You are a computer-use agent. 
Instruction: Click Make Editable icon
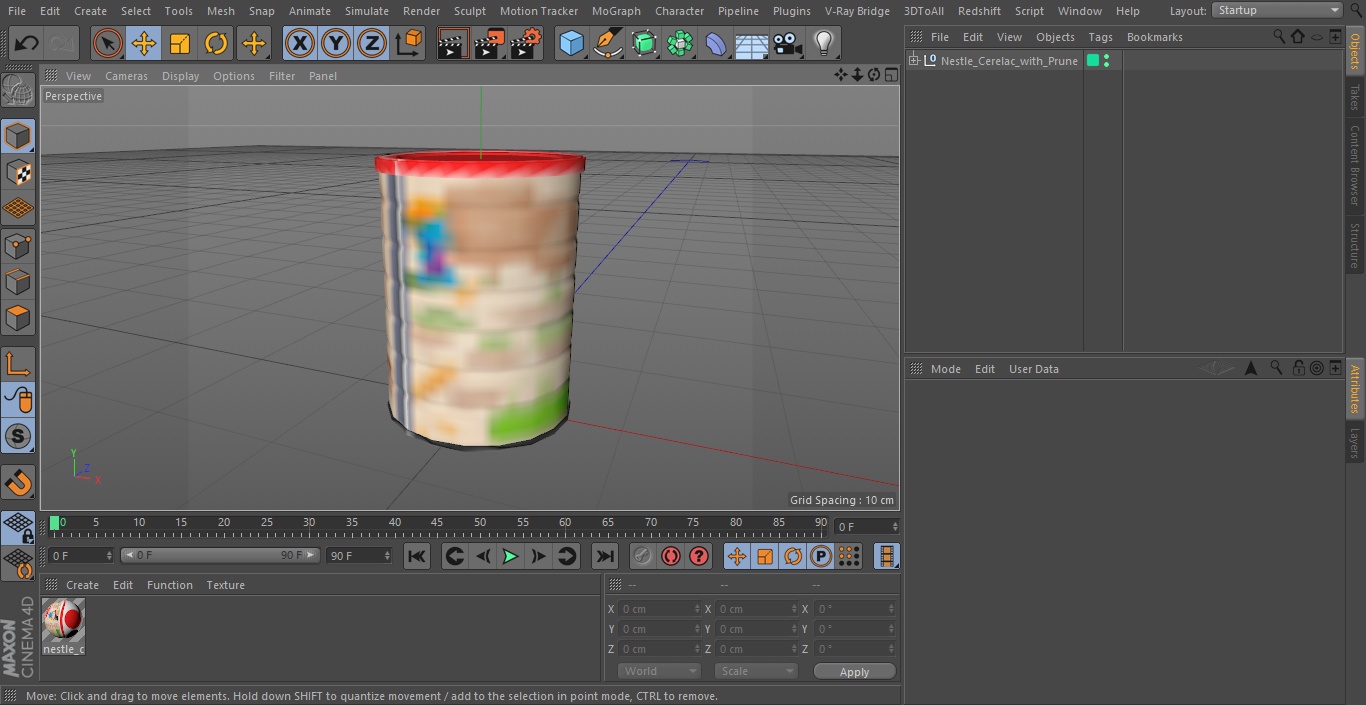pyautogui.click(x=18, y=91)
